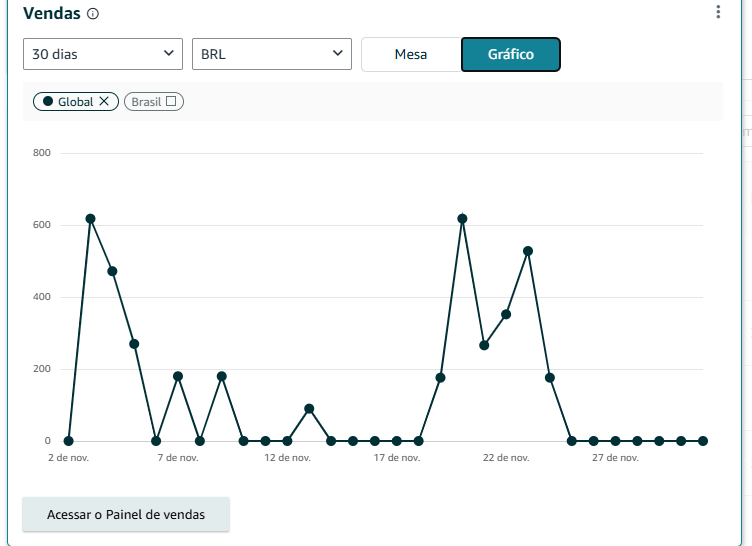Click the Global series color dot
The image size is (752, 546).
[48, 102]
